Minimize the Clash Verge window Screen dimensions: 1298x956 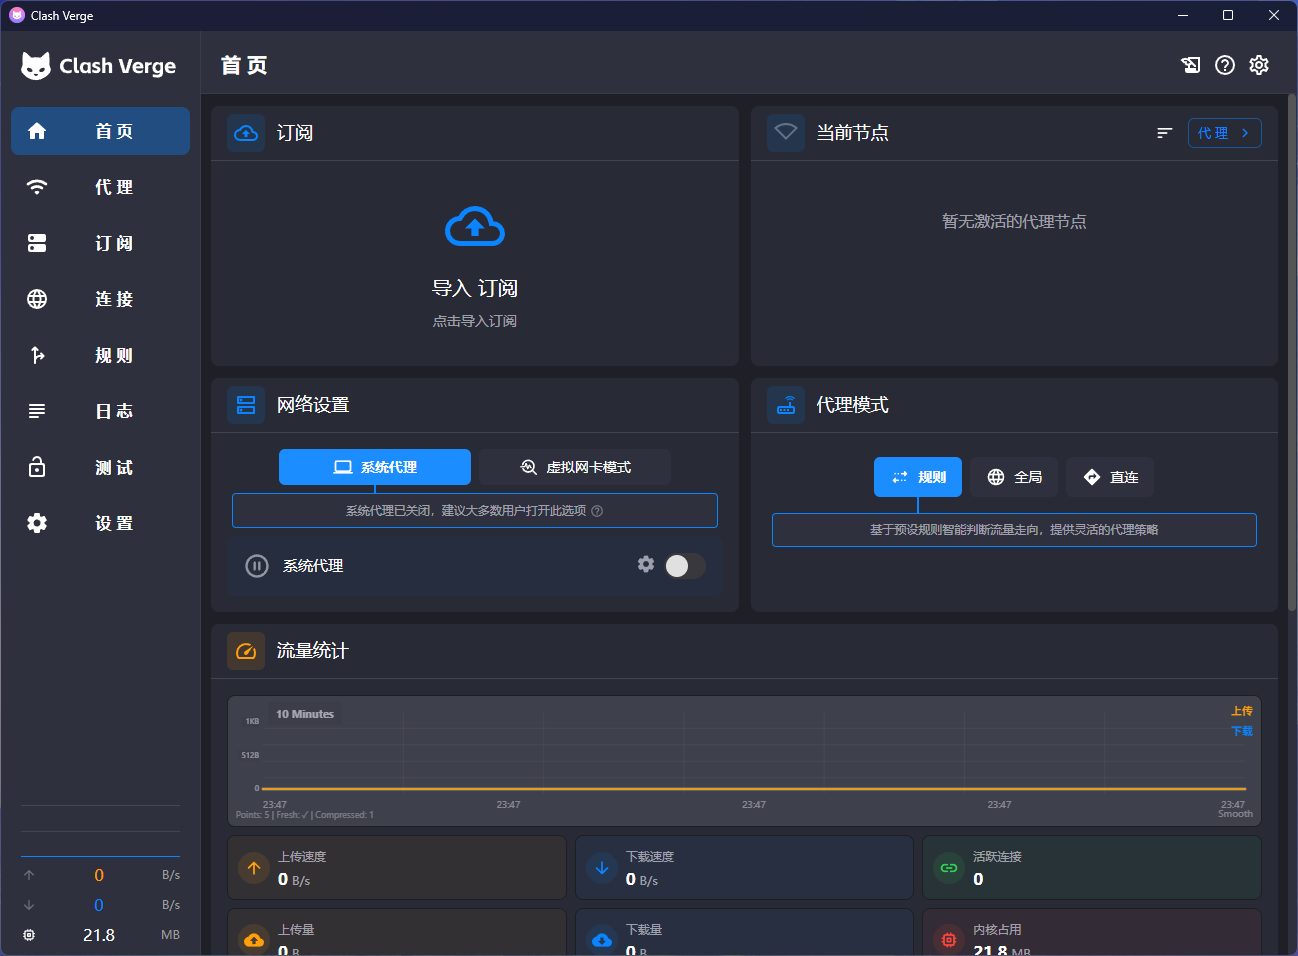click(1183, 15)
